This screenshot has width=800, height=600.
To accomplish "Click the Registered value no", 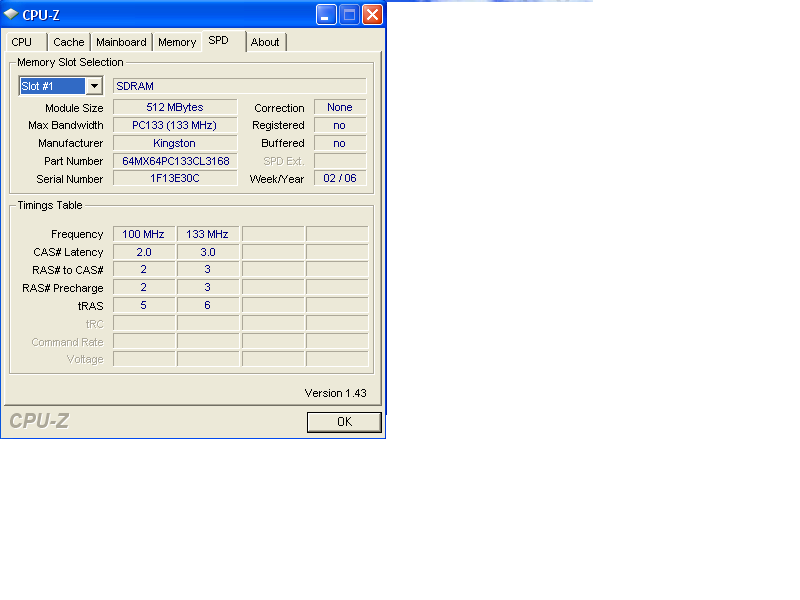I will pyautogui.click(x=340, y=126).
